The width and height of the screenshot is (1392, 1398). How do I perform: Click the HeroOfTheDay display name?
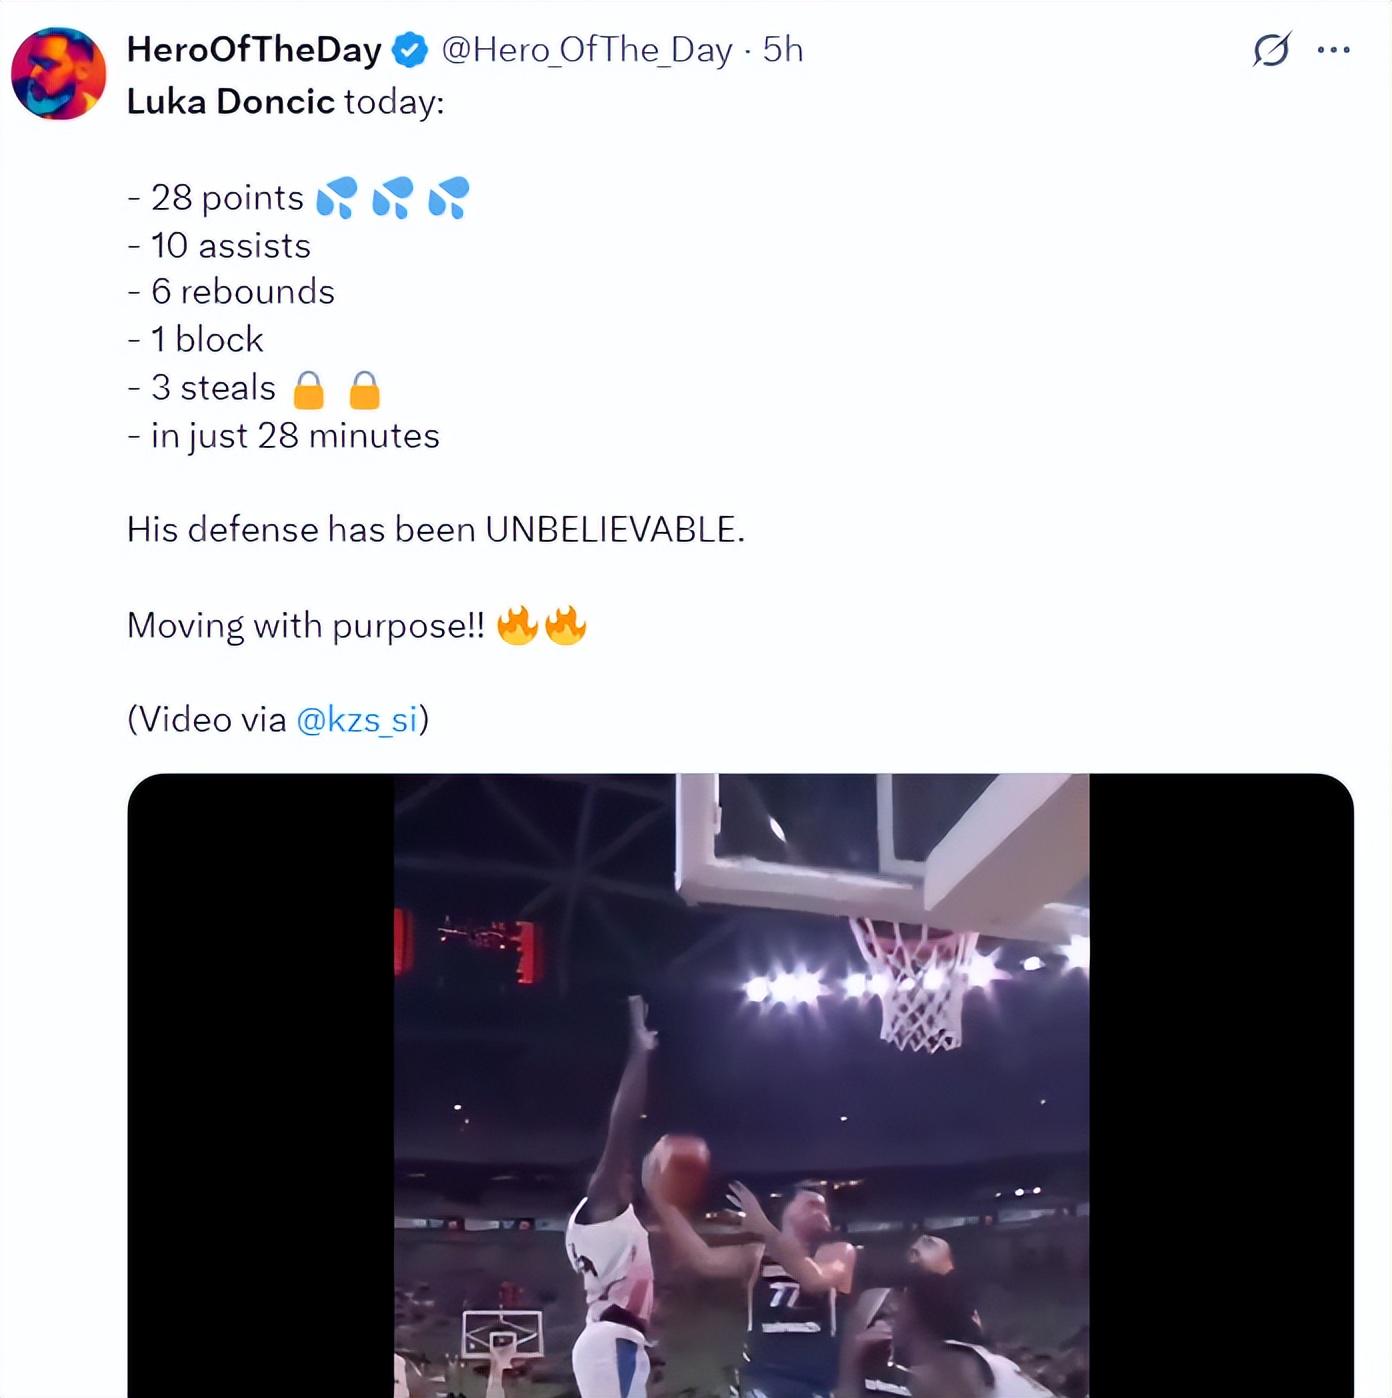[254, 50]
